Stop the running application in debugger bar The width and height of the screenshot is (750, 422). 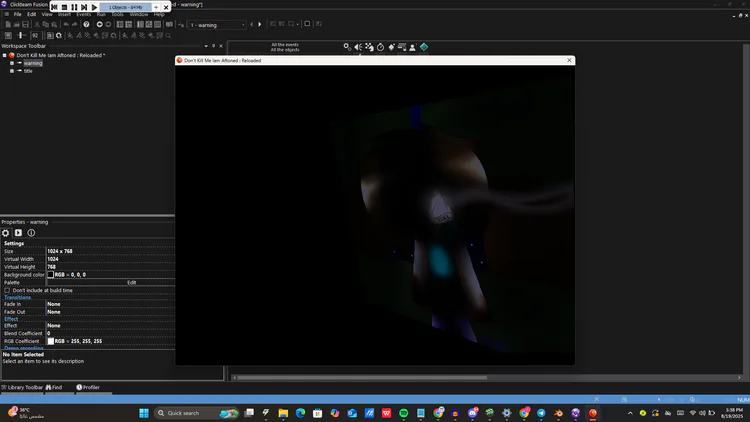[x=65, y=7]
